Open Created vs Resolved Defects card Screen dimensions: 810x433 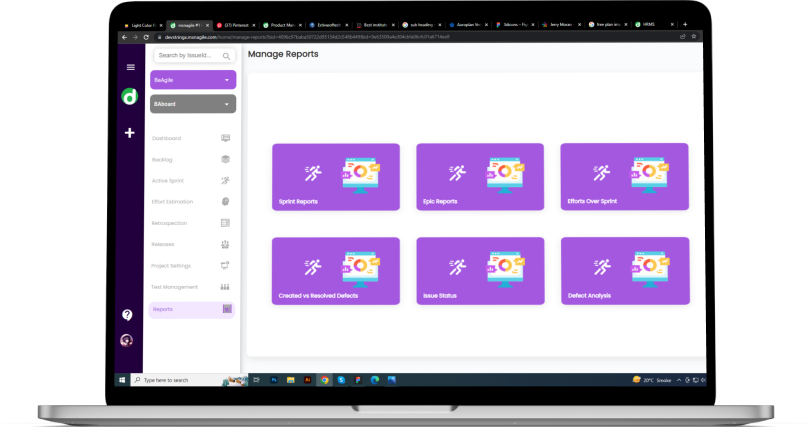pyautogui.click(x=336, y=271)
